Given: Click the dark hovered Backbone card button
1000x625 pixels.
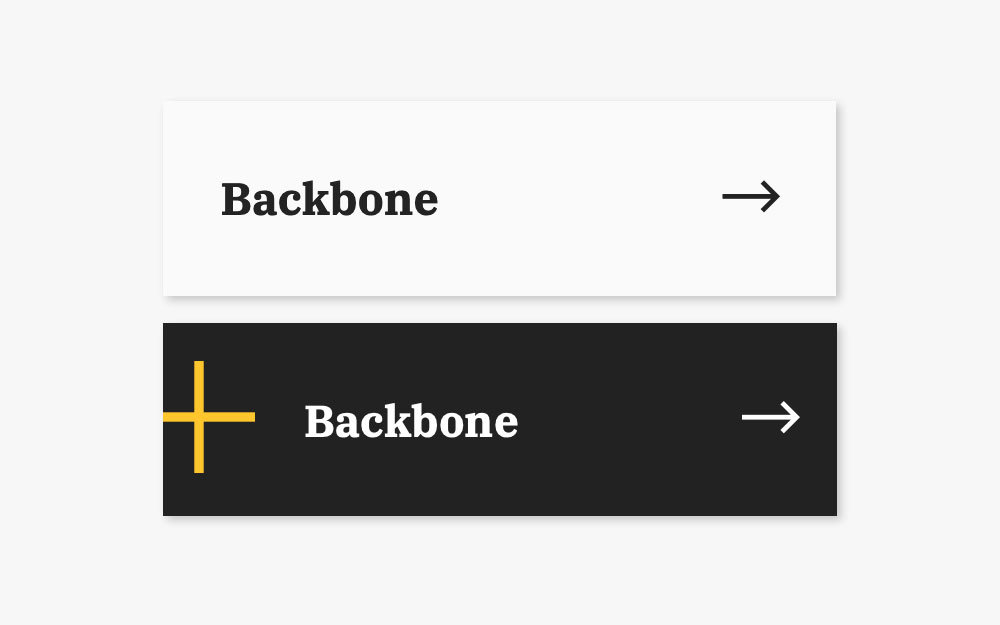Looking at the screenshot, I should [x=499, y=419].
